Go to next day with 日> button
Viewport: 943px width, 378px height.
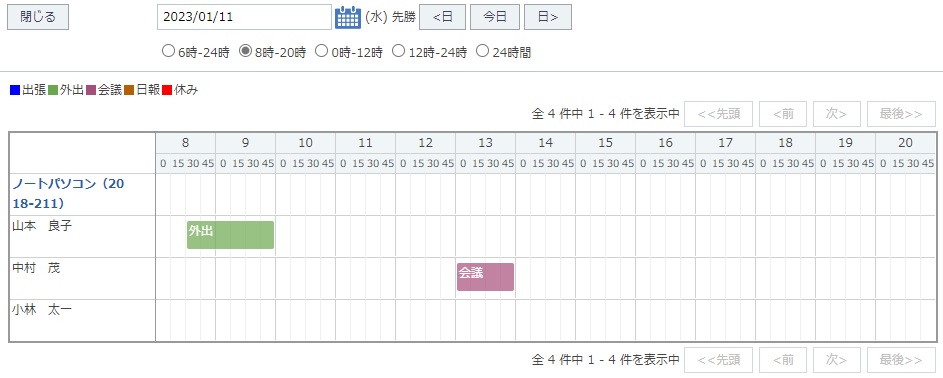pyautogui.click(x=548, y=17)
